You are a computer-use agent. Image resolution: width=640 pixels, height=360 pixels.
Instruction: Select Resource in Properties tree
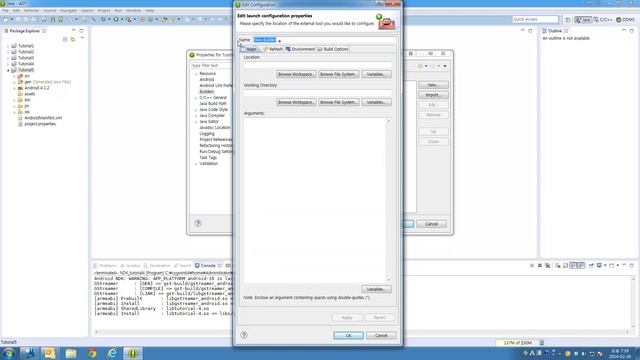tap(207, 73)
